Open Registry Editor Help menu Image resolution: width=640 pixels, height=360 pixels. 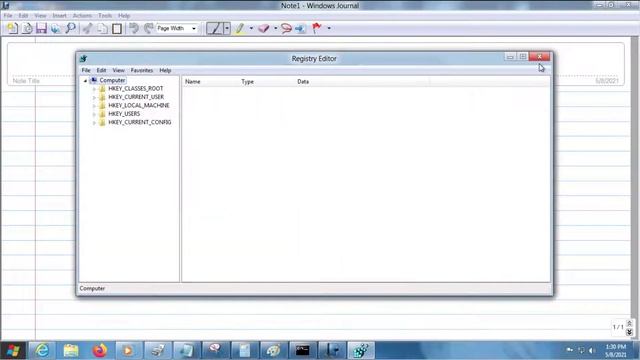tap(165, 70)
